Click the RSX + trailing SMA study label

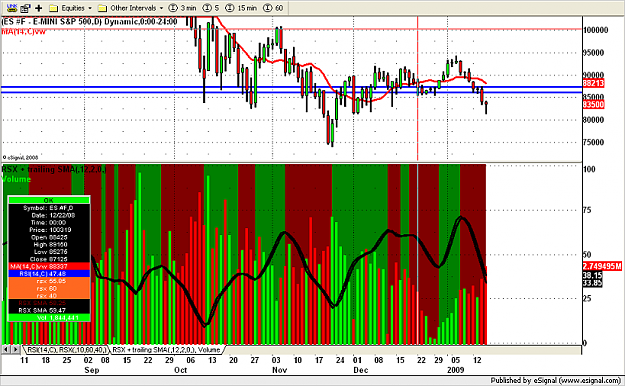pyautogui.click(x=54, y=169)
